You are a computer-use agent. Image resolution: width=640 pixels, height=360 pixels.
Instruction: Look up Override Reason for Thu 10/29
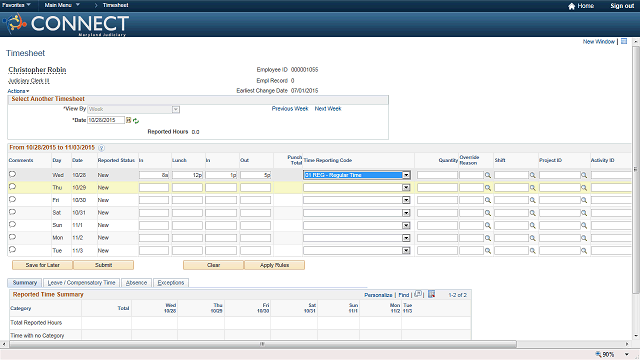coord(488,188)
